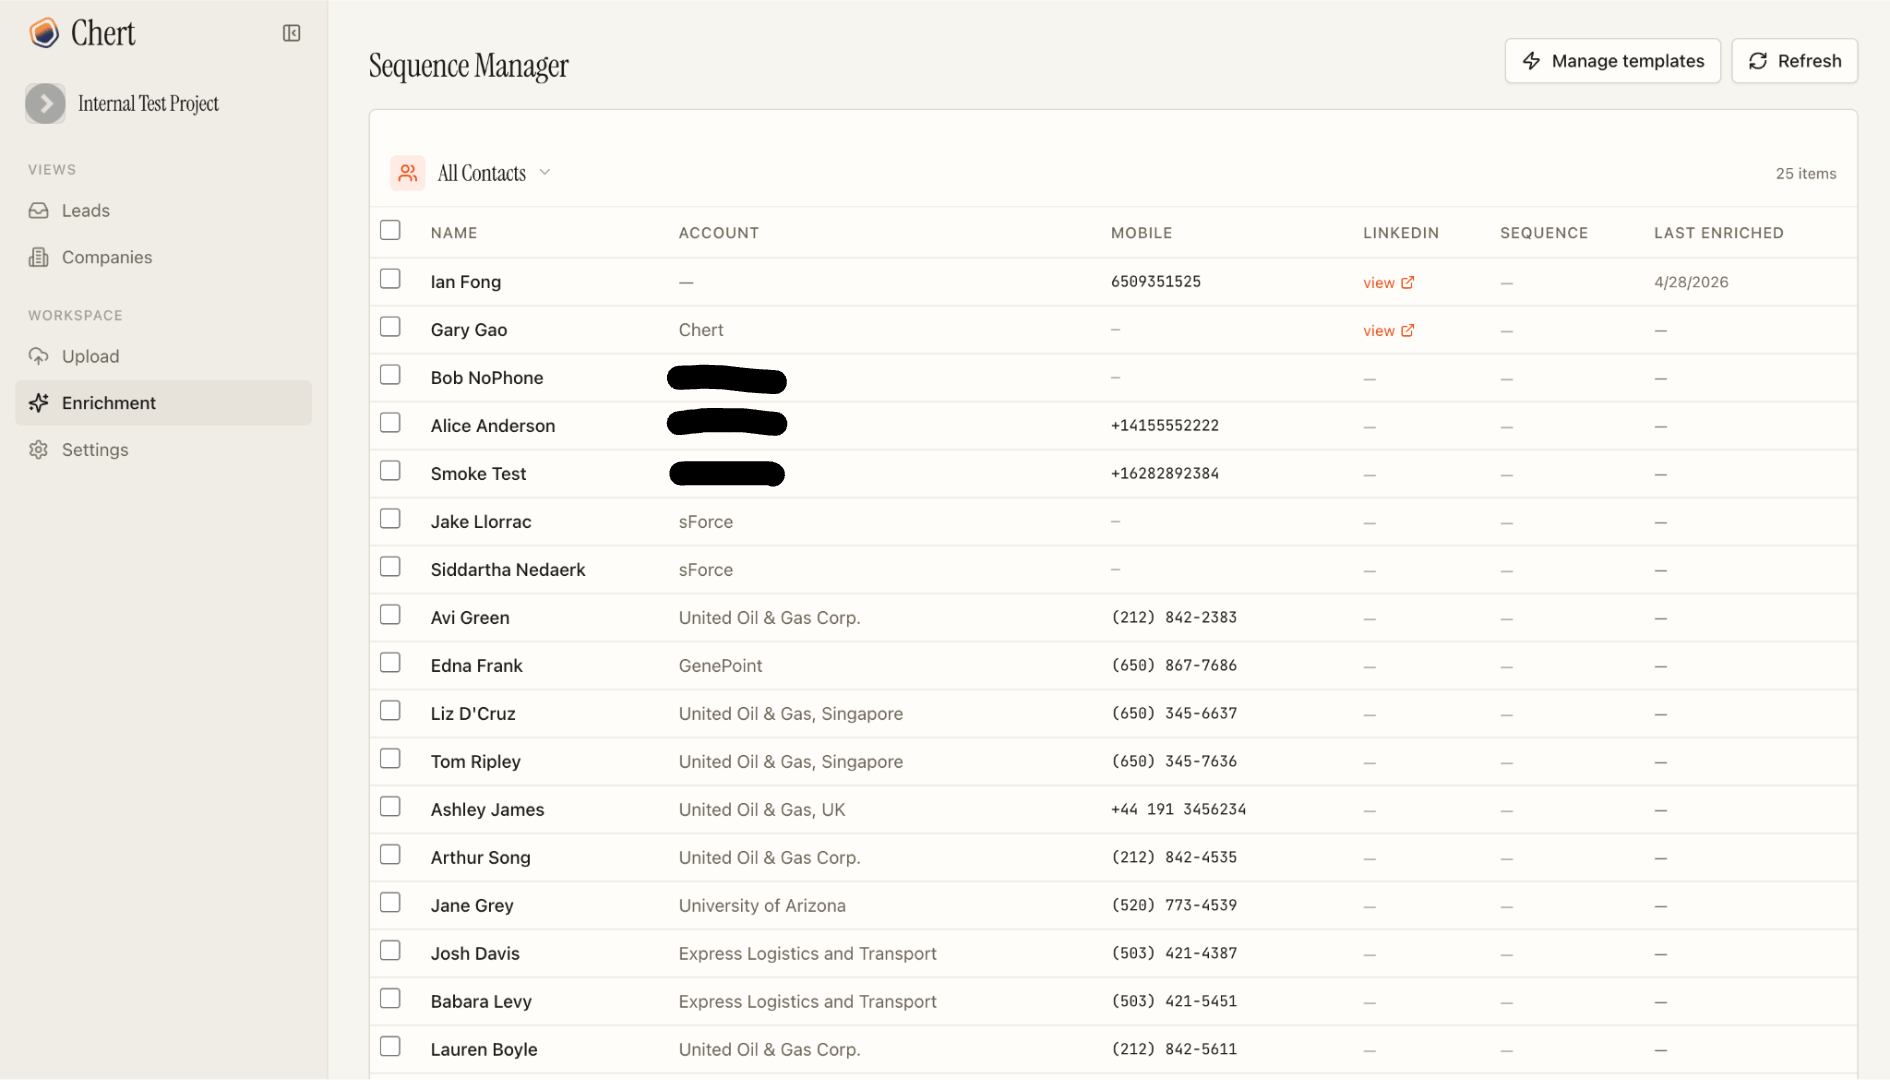Click the MOBILE column header
Image resolution: width=1890 pixels, height=1080 pixels.
(1141, 233)
